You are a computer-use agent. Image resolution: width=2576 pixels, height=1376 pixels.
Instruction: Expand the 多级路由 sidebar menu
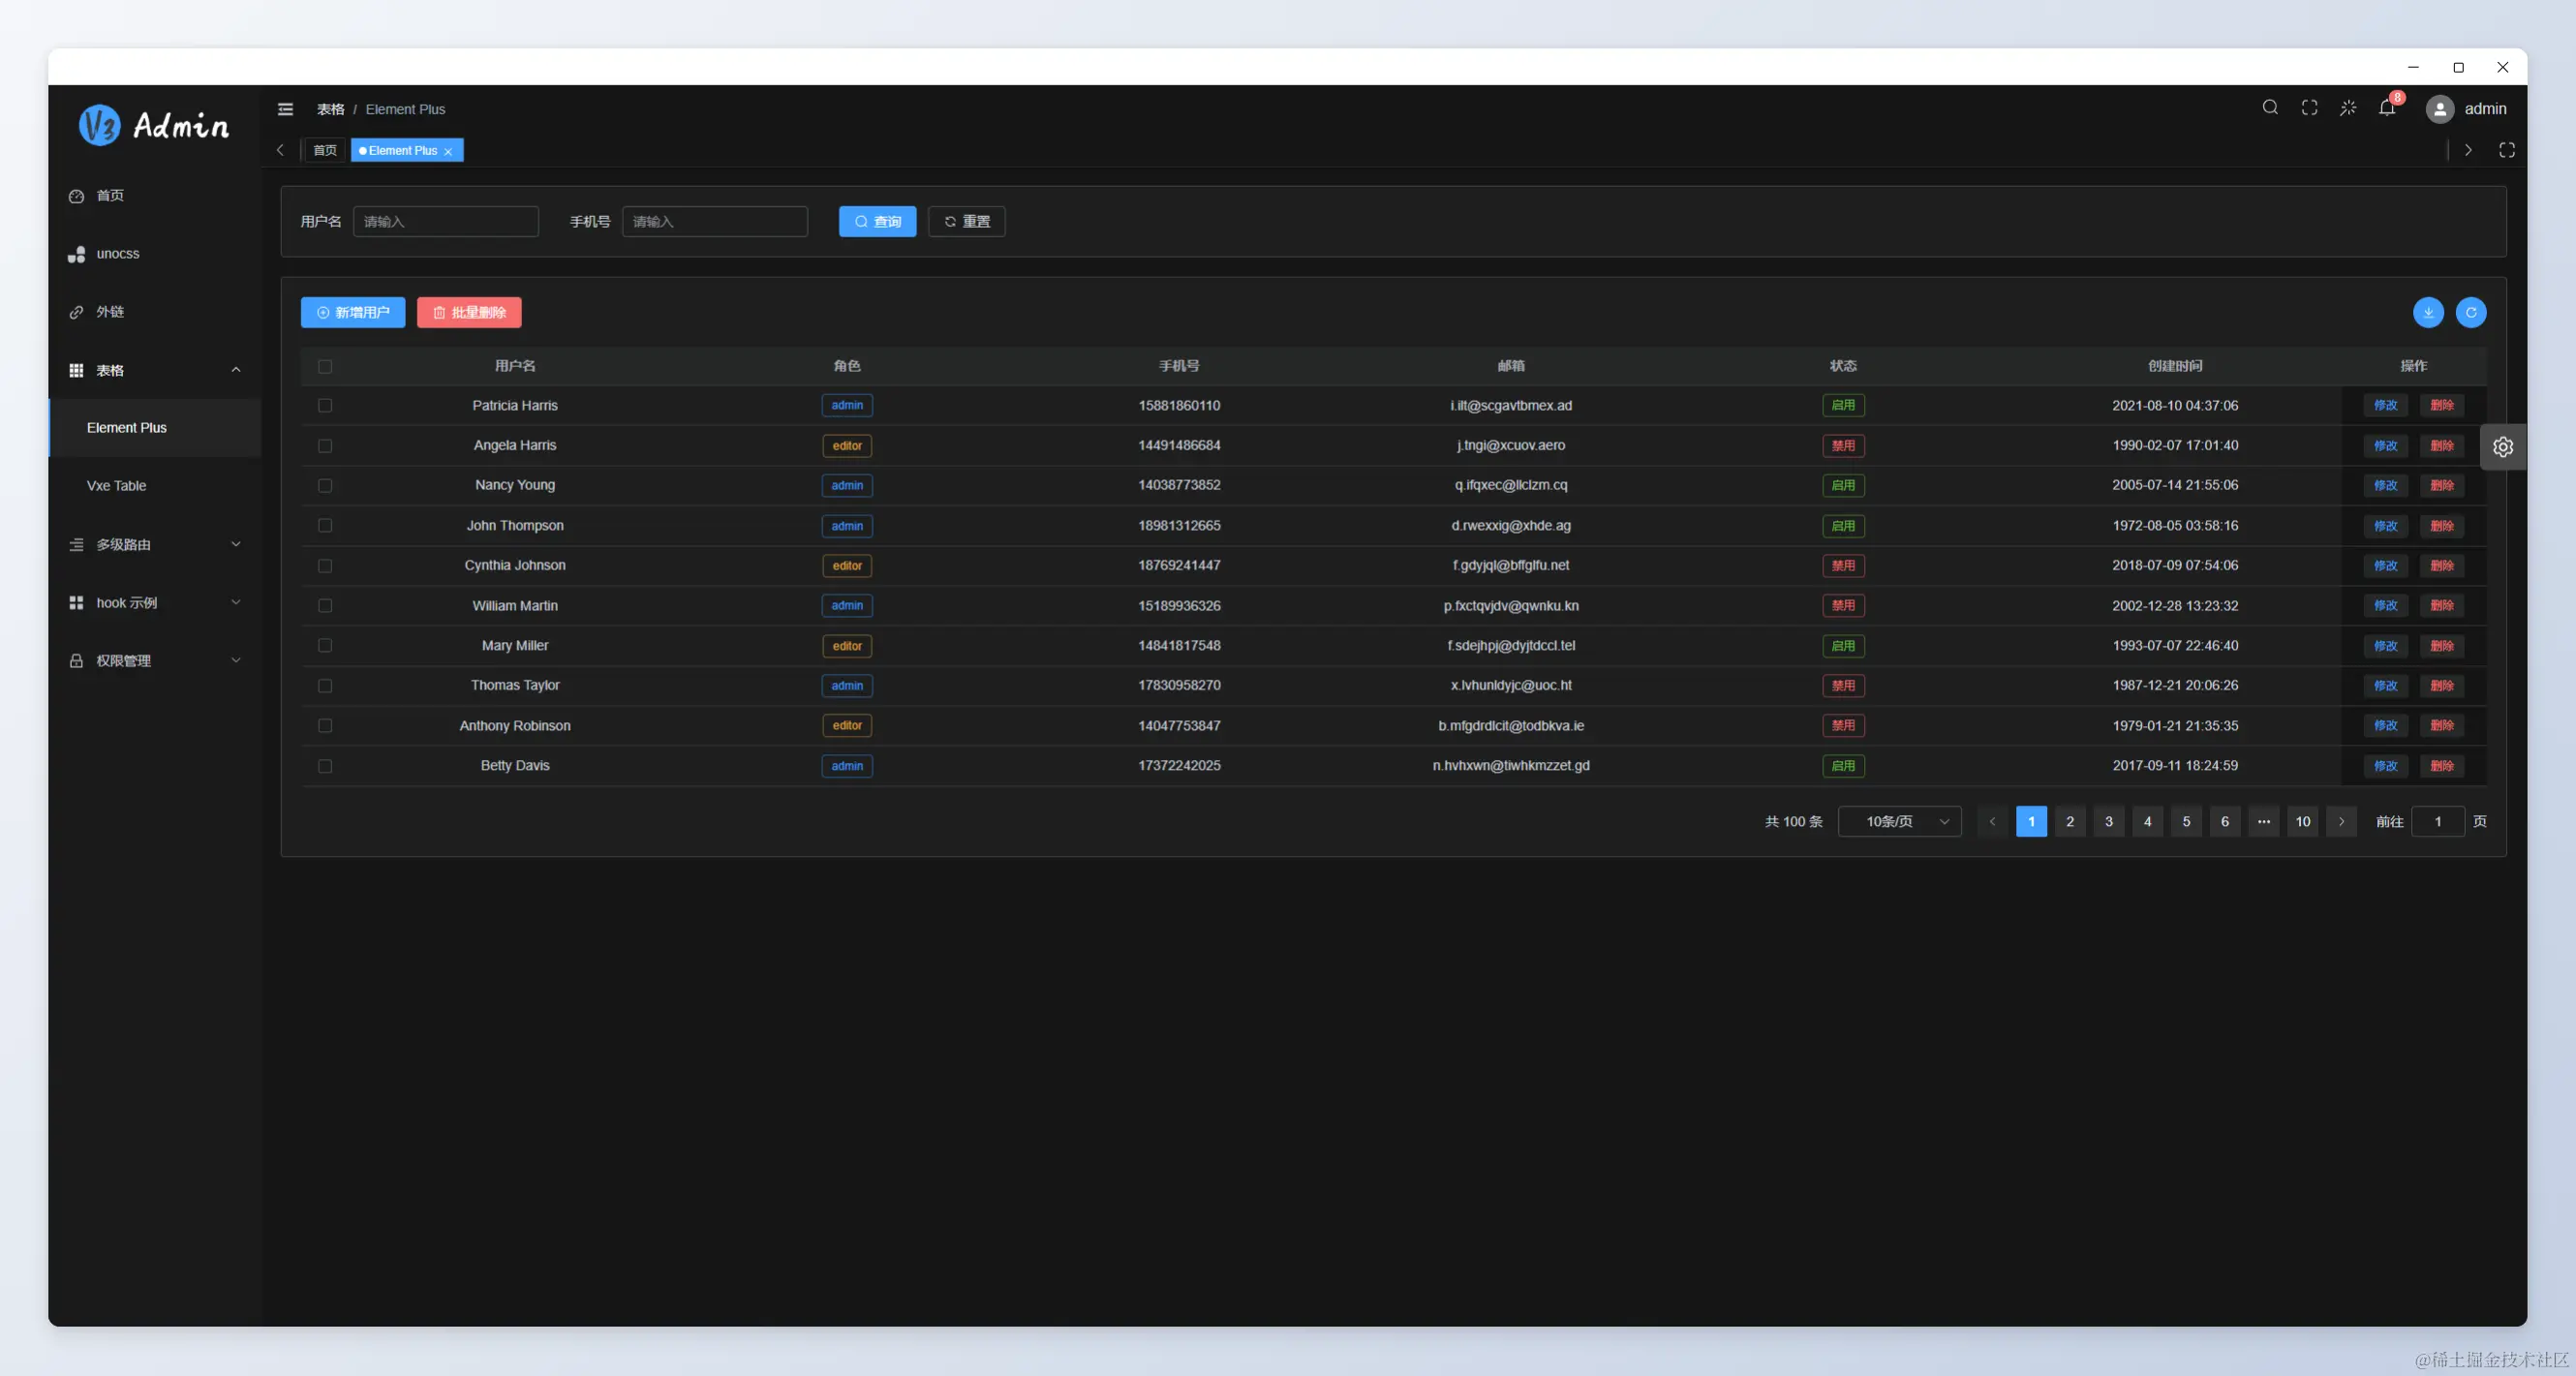[x=155, y=544]
